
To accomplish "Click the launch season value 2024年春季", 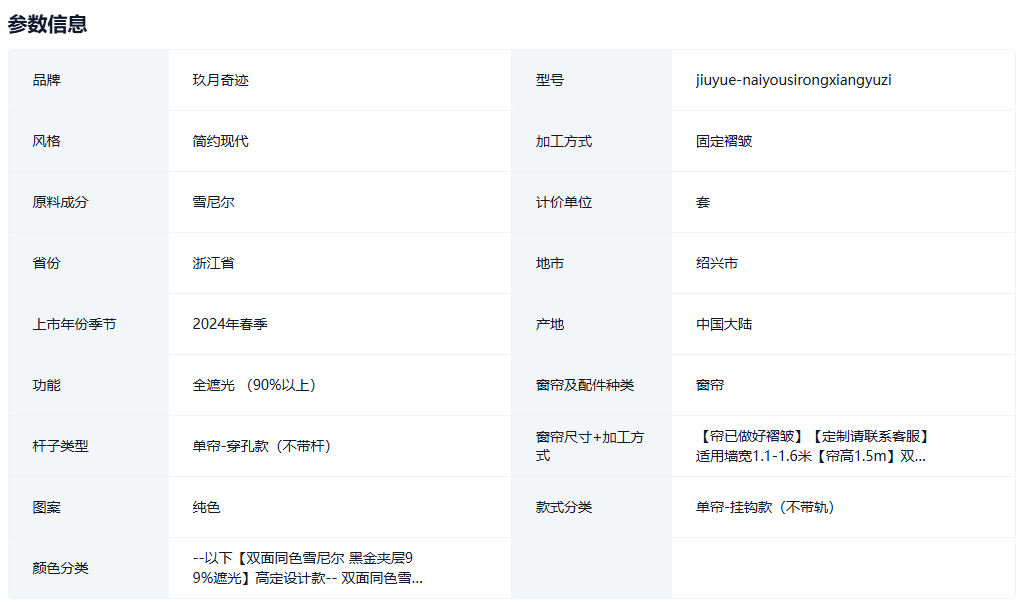I will (230, 324).
